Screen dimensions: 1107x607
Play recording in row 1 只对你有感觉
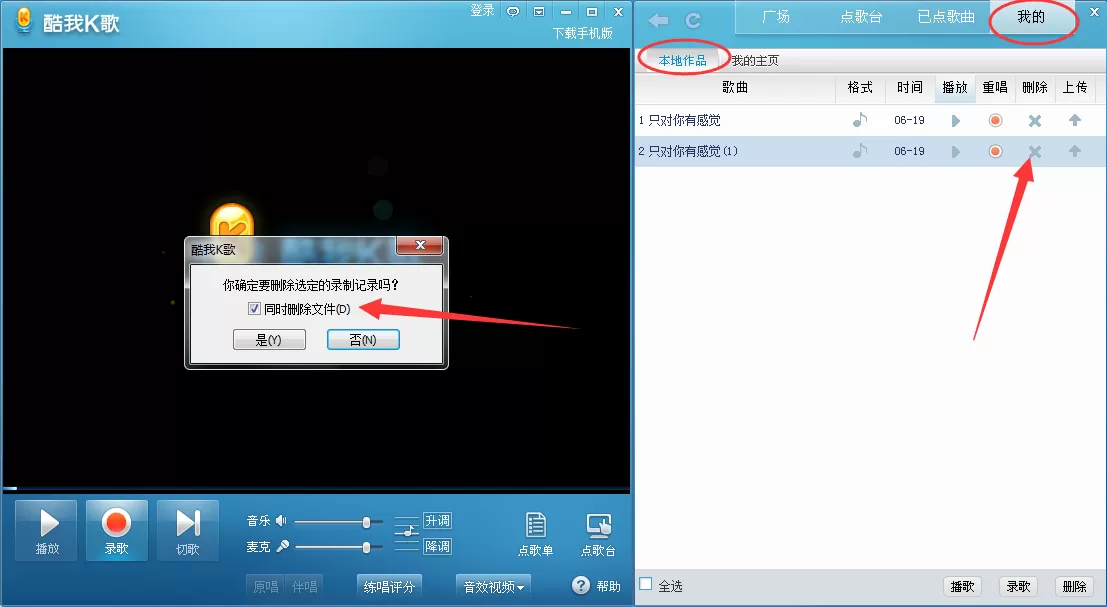(955, 121)
